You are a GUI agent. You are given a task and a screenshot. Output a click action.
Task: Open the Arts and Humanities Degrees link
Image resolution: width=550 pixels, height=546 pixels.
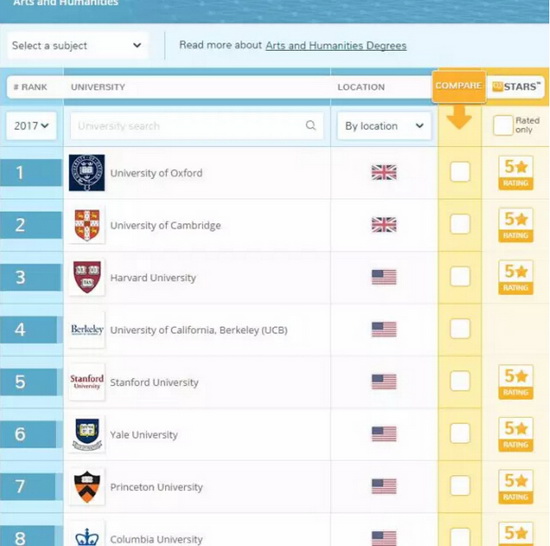[x=336, y=46]
